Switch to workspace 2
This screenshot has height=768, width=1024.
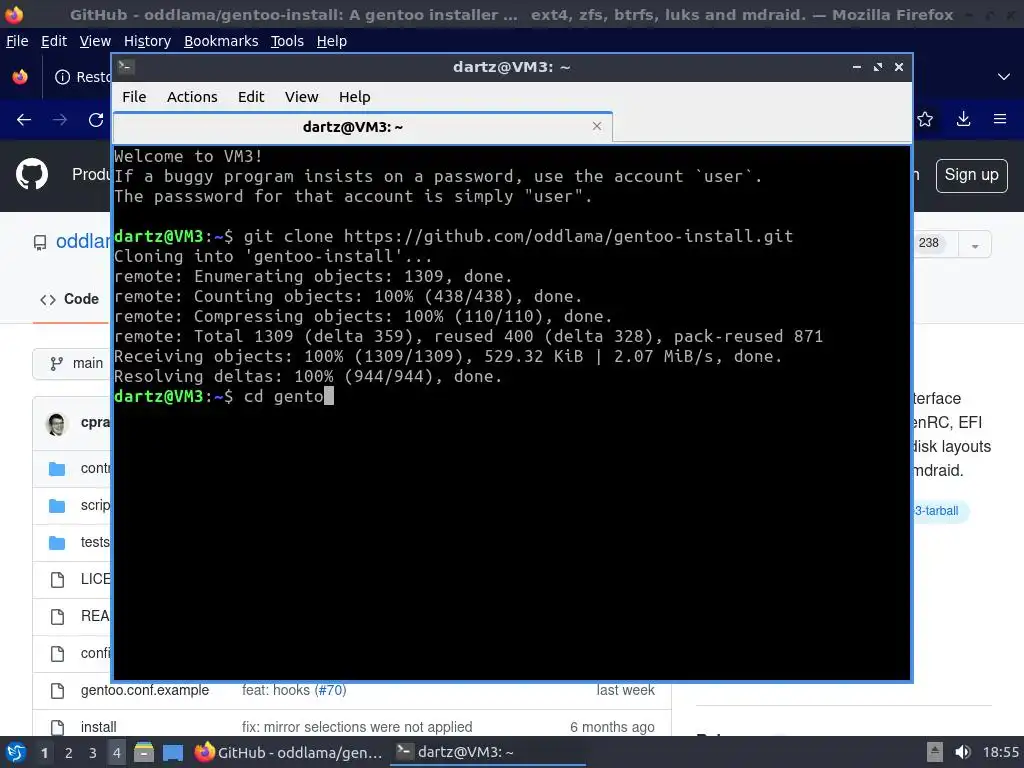(69, 753)
